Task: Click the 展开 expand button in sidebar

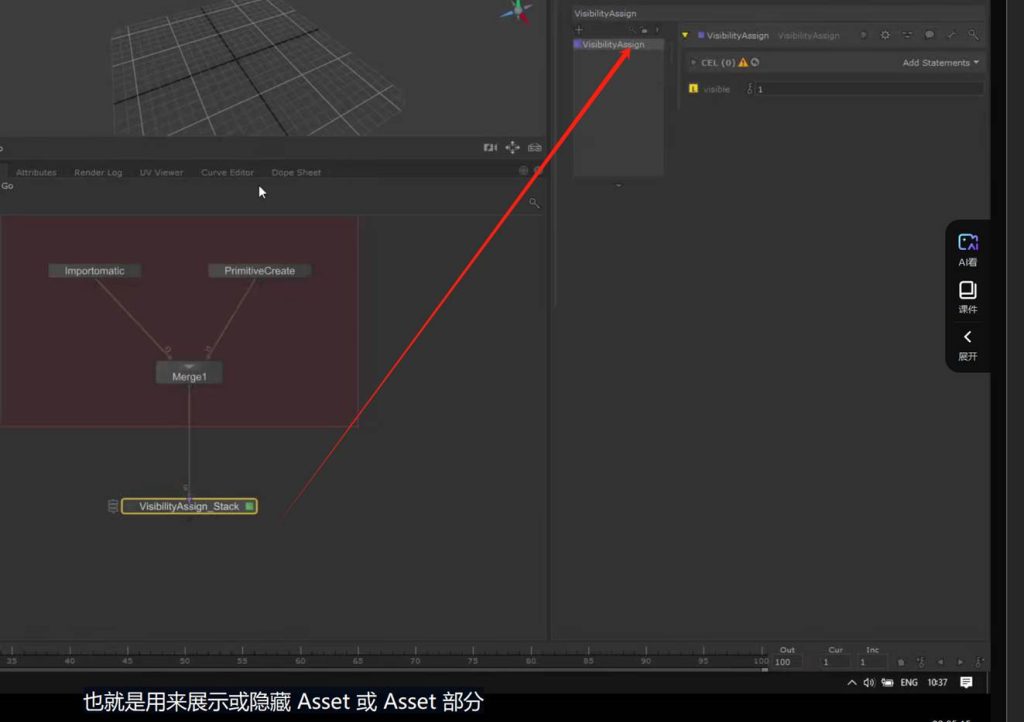Action: (967, 344)
